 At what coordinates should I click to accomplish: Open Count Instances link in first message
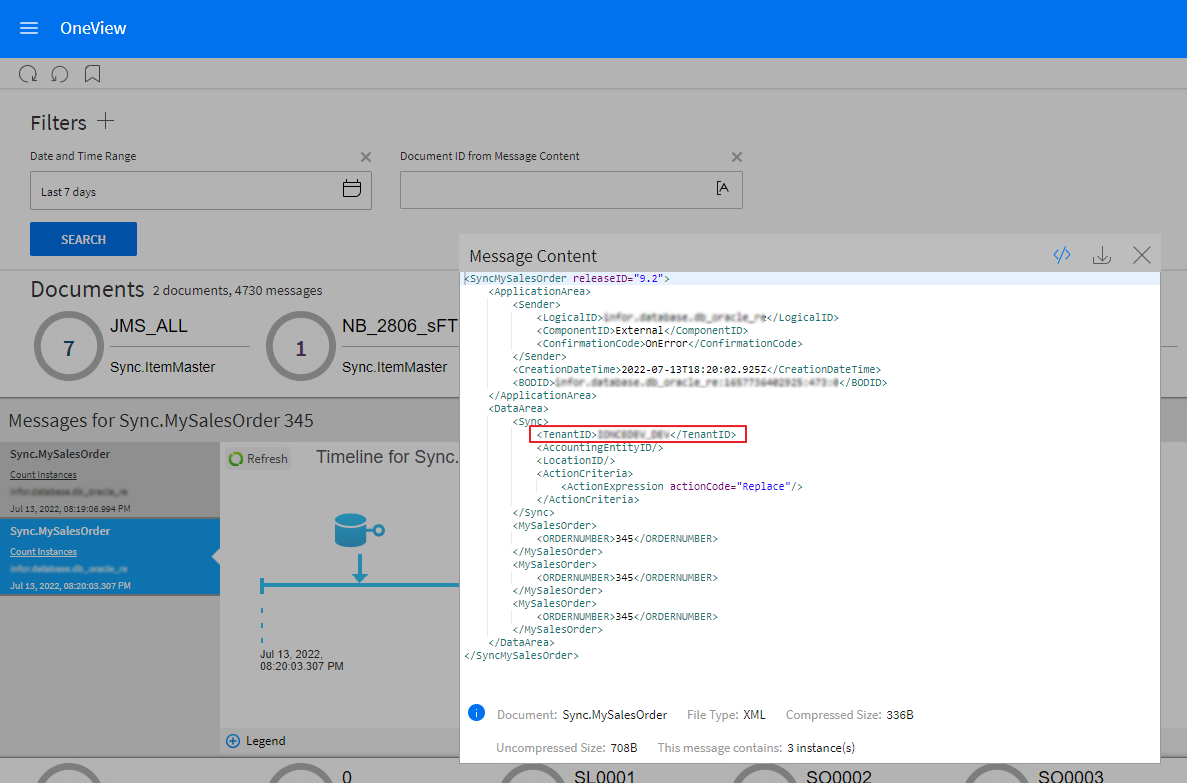tap(43, 475)
